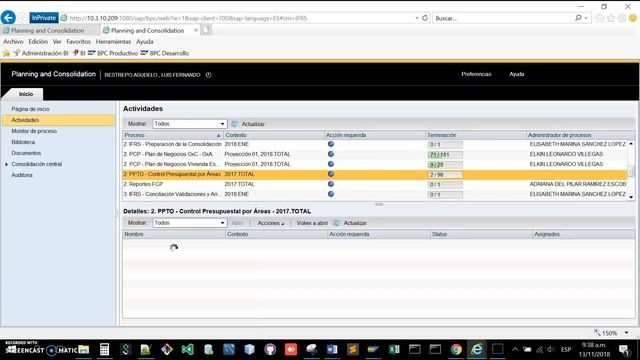Click scroll-down arrow of activities table

(x=631, y=197)
